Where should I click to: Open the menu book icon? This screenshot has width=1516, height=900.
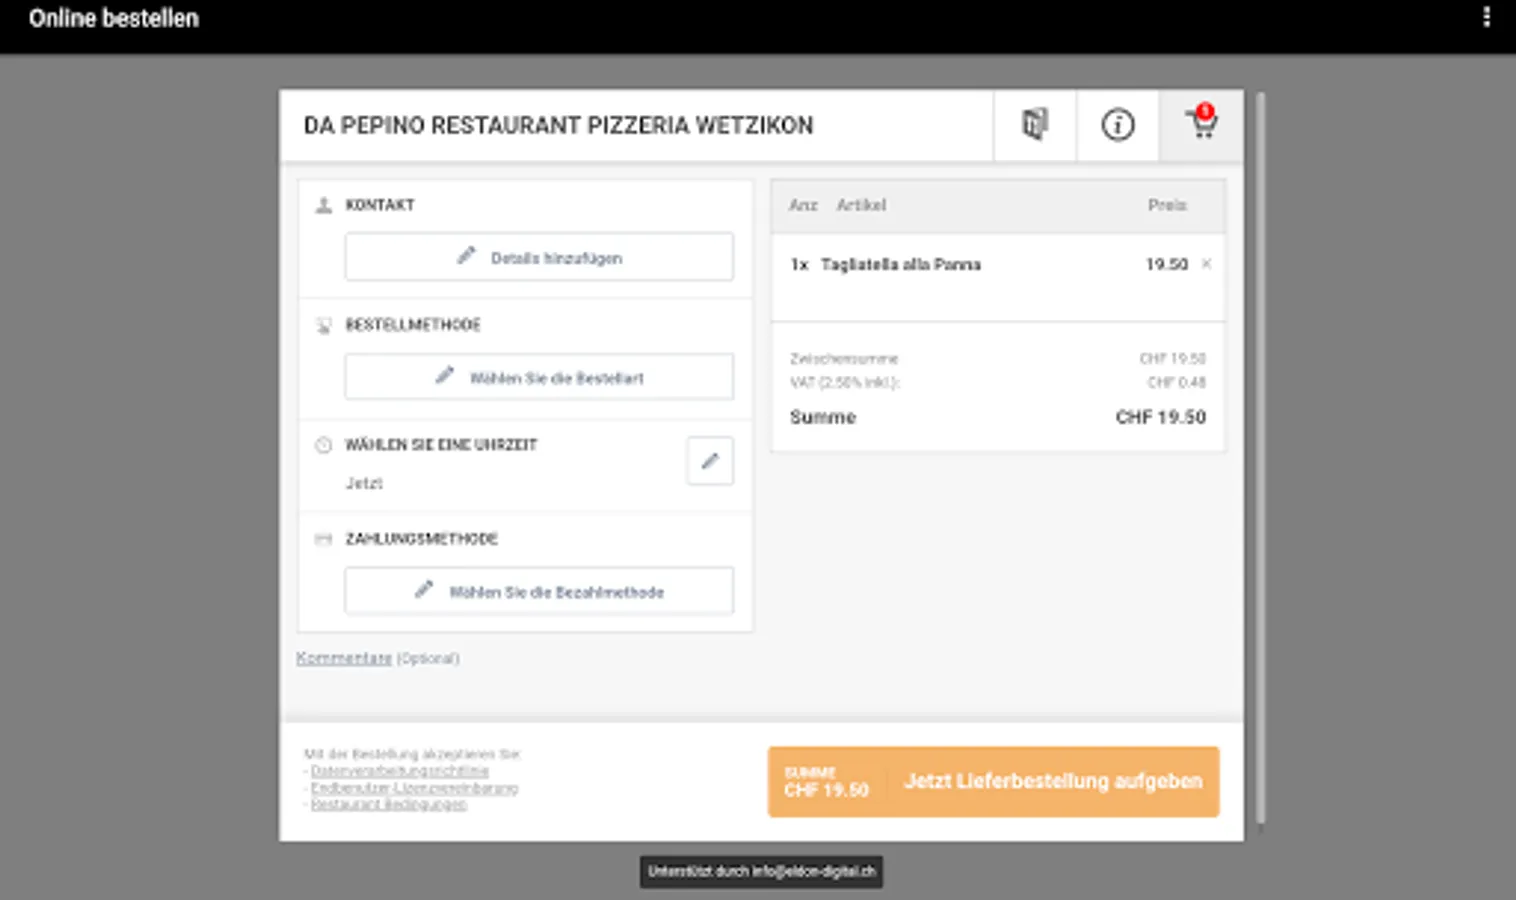coord(1035,125)
